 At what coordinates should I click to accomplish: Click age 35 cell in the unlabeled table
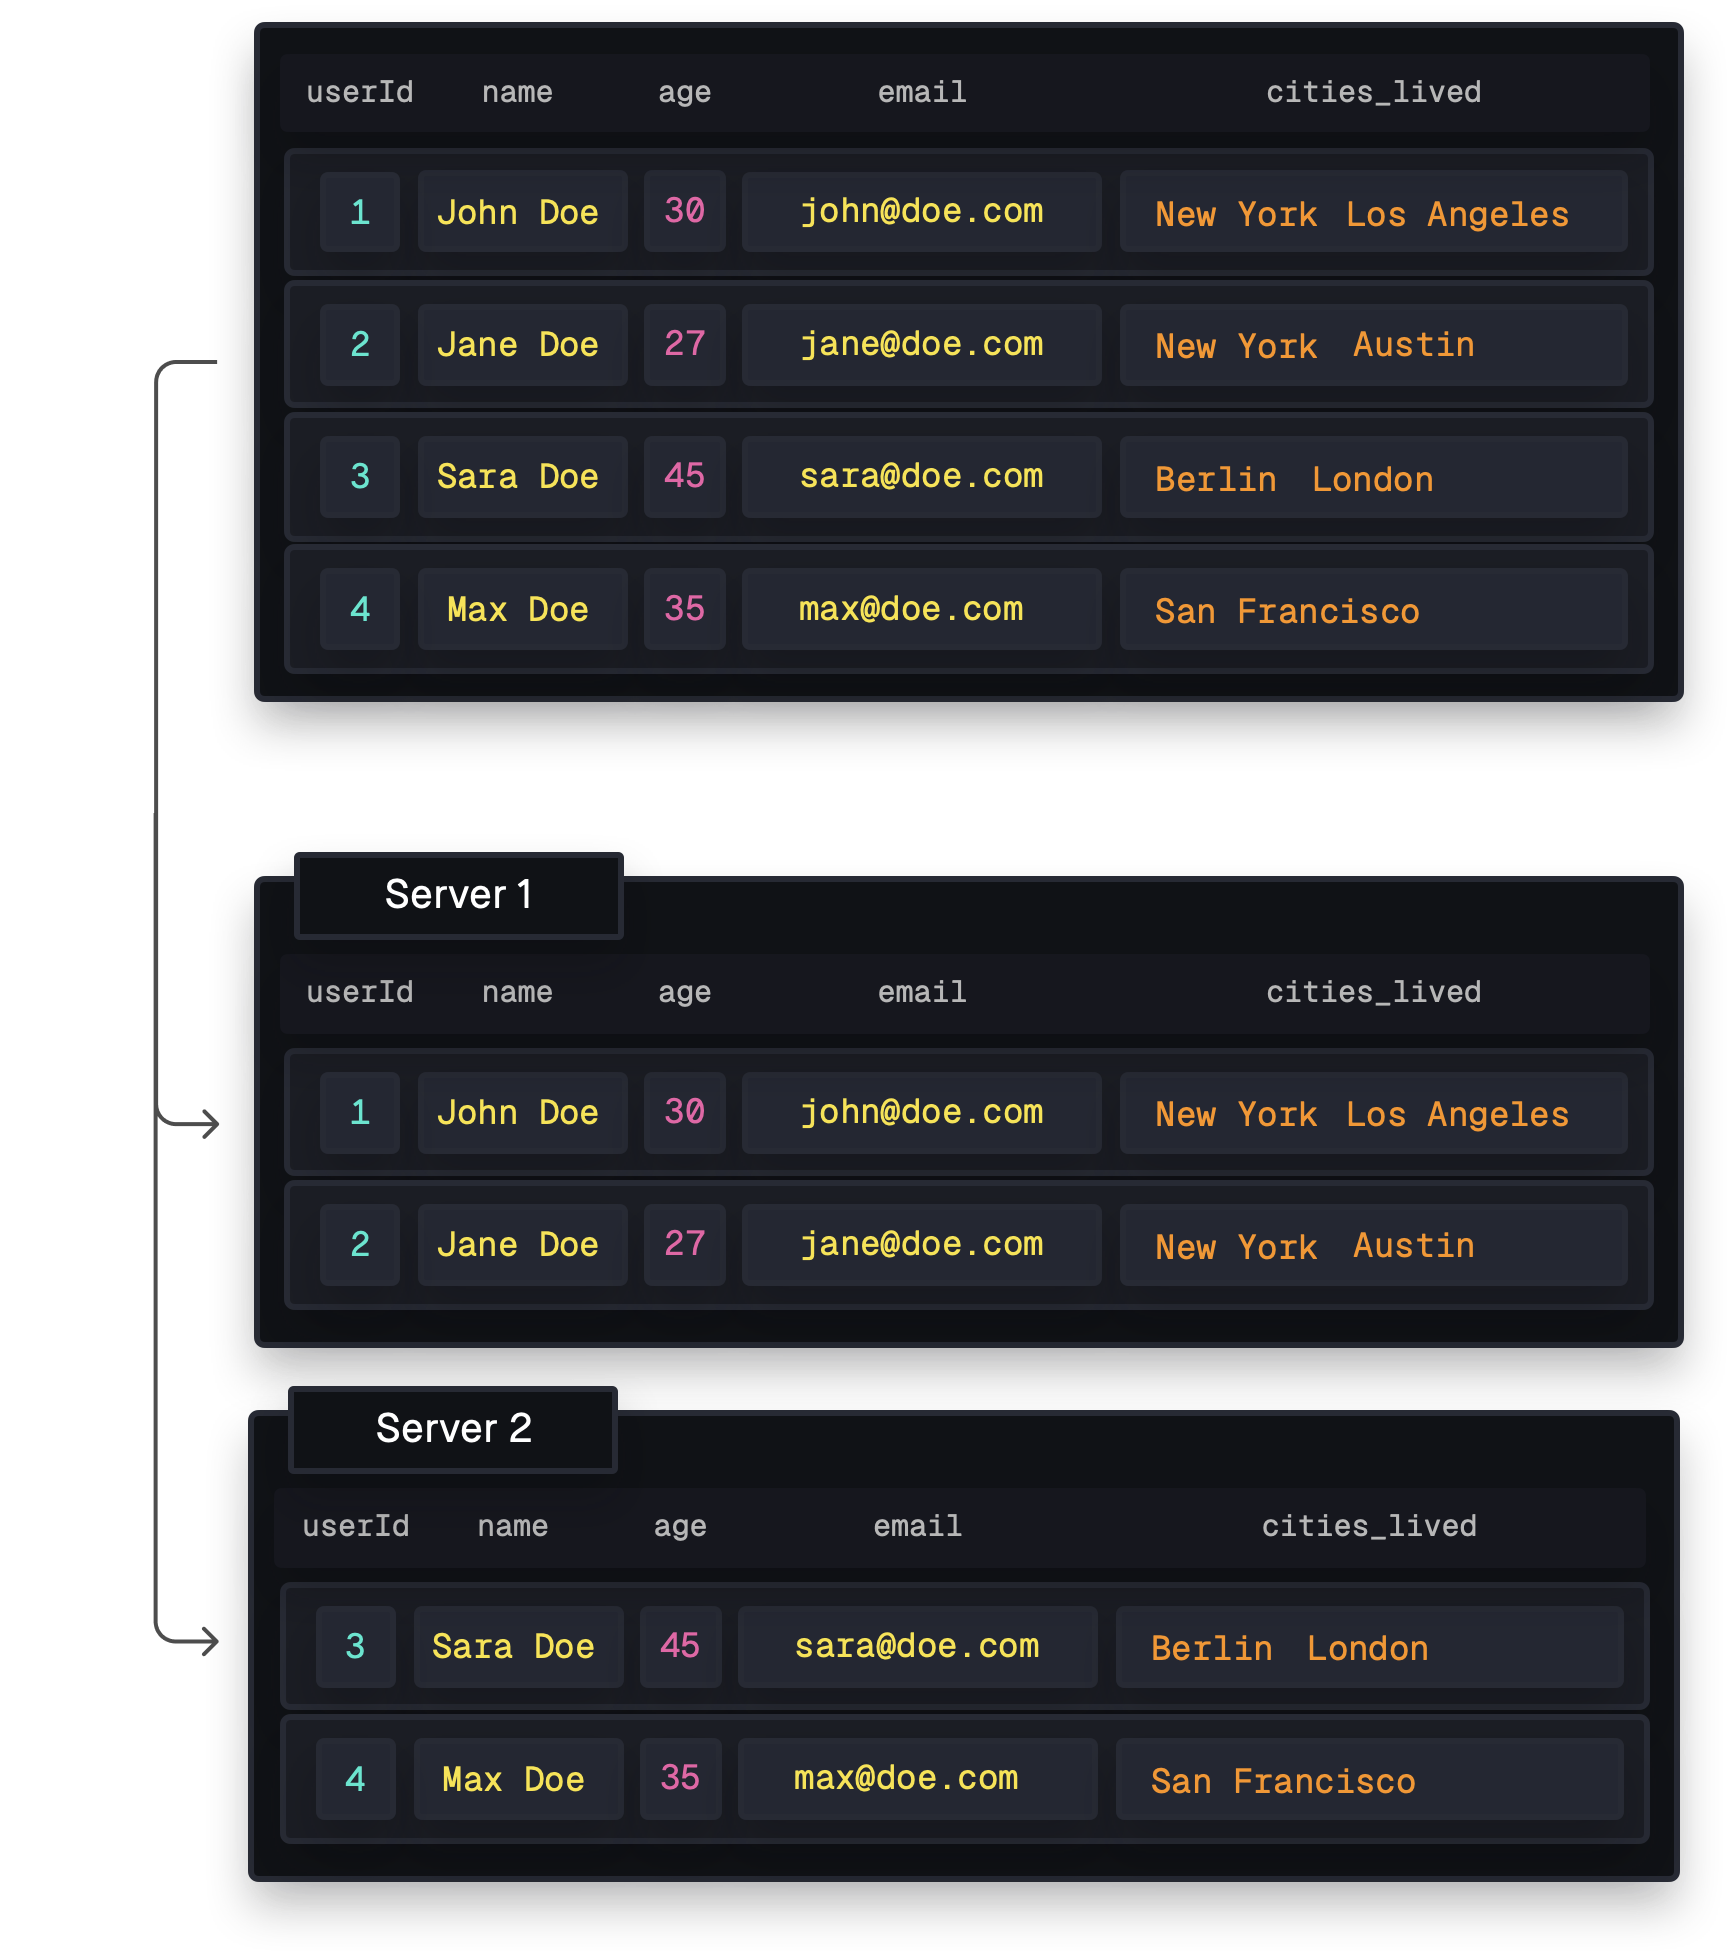[684, 609]
